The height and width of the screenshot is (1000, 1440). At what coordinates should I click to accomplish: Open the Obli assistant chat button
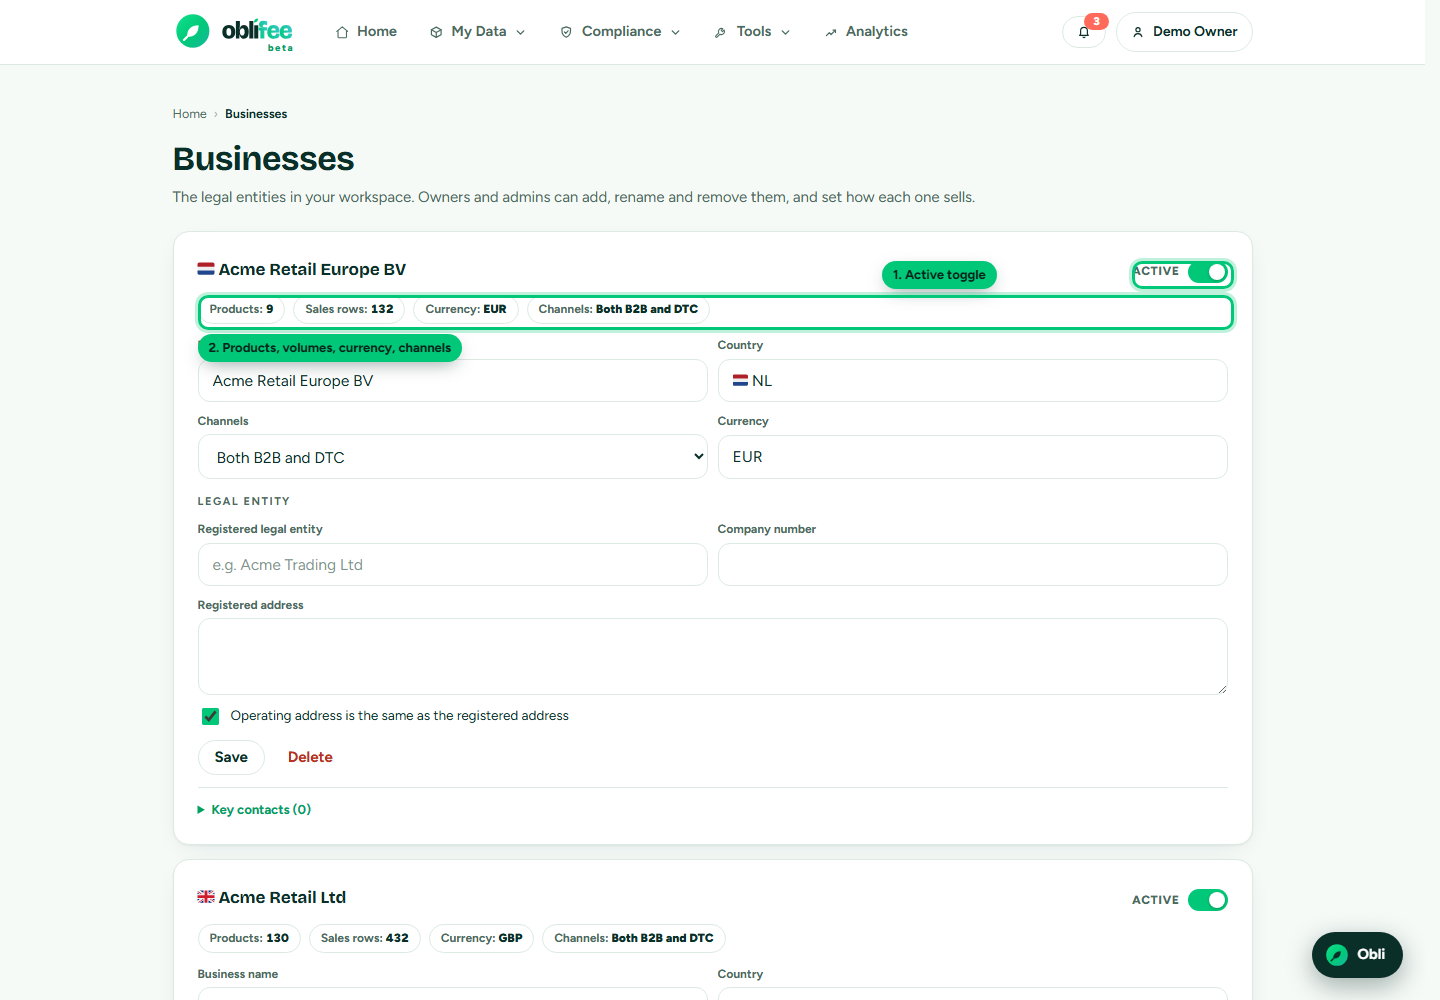coord(1357,954)
